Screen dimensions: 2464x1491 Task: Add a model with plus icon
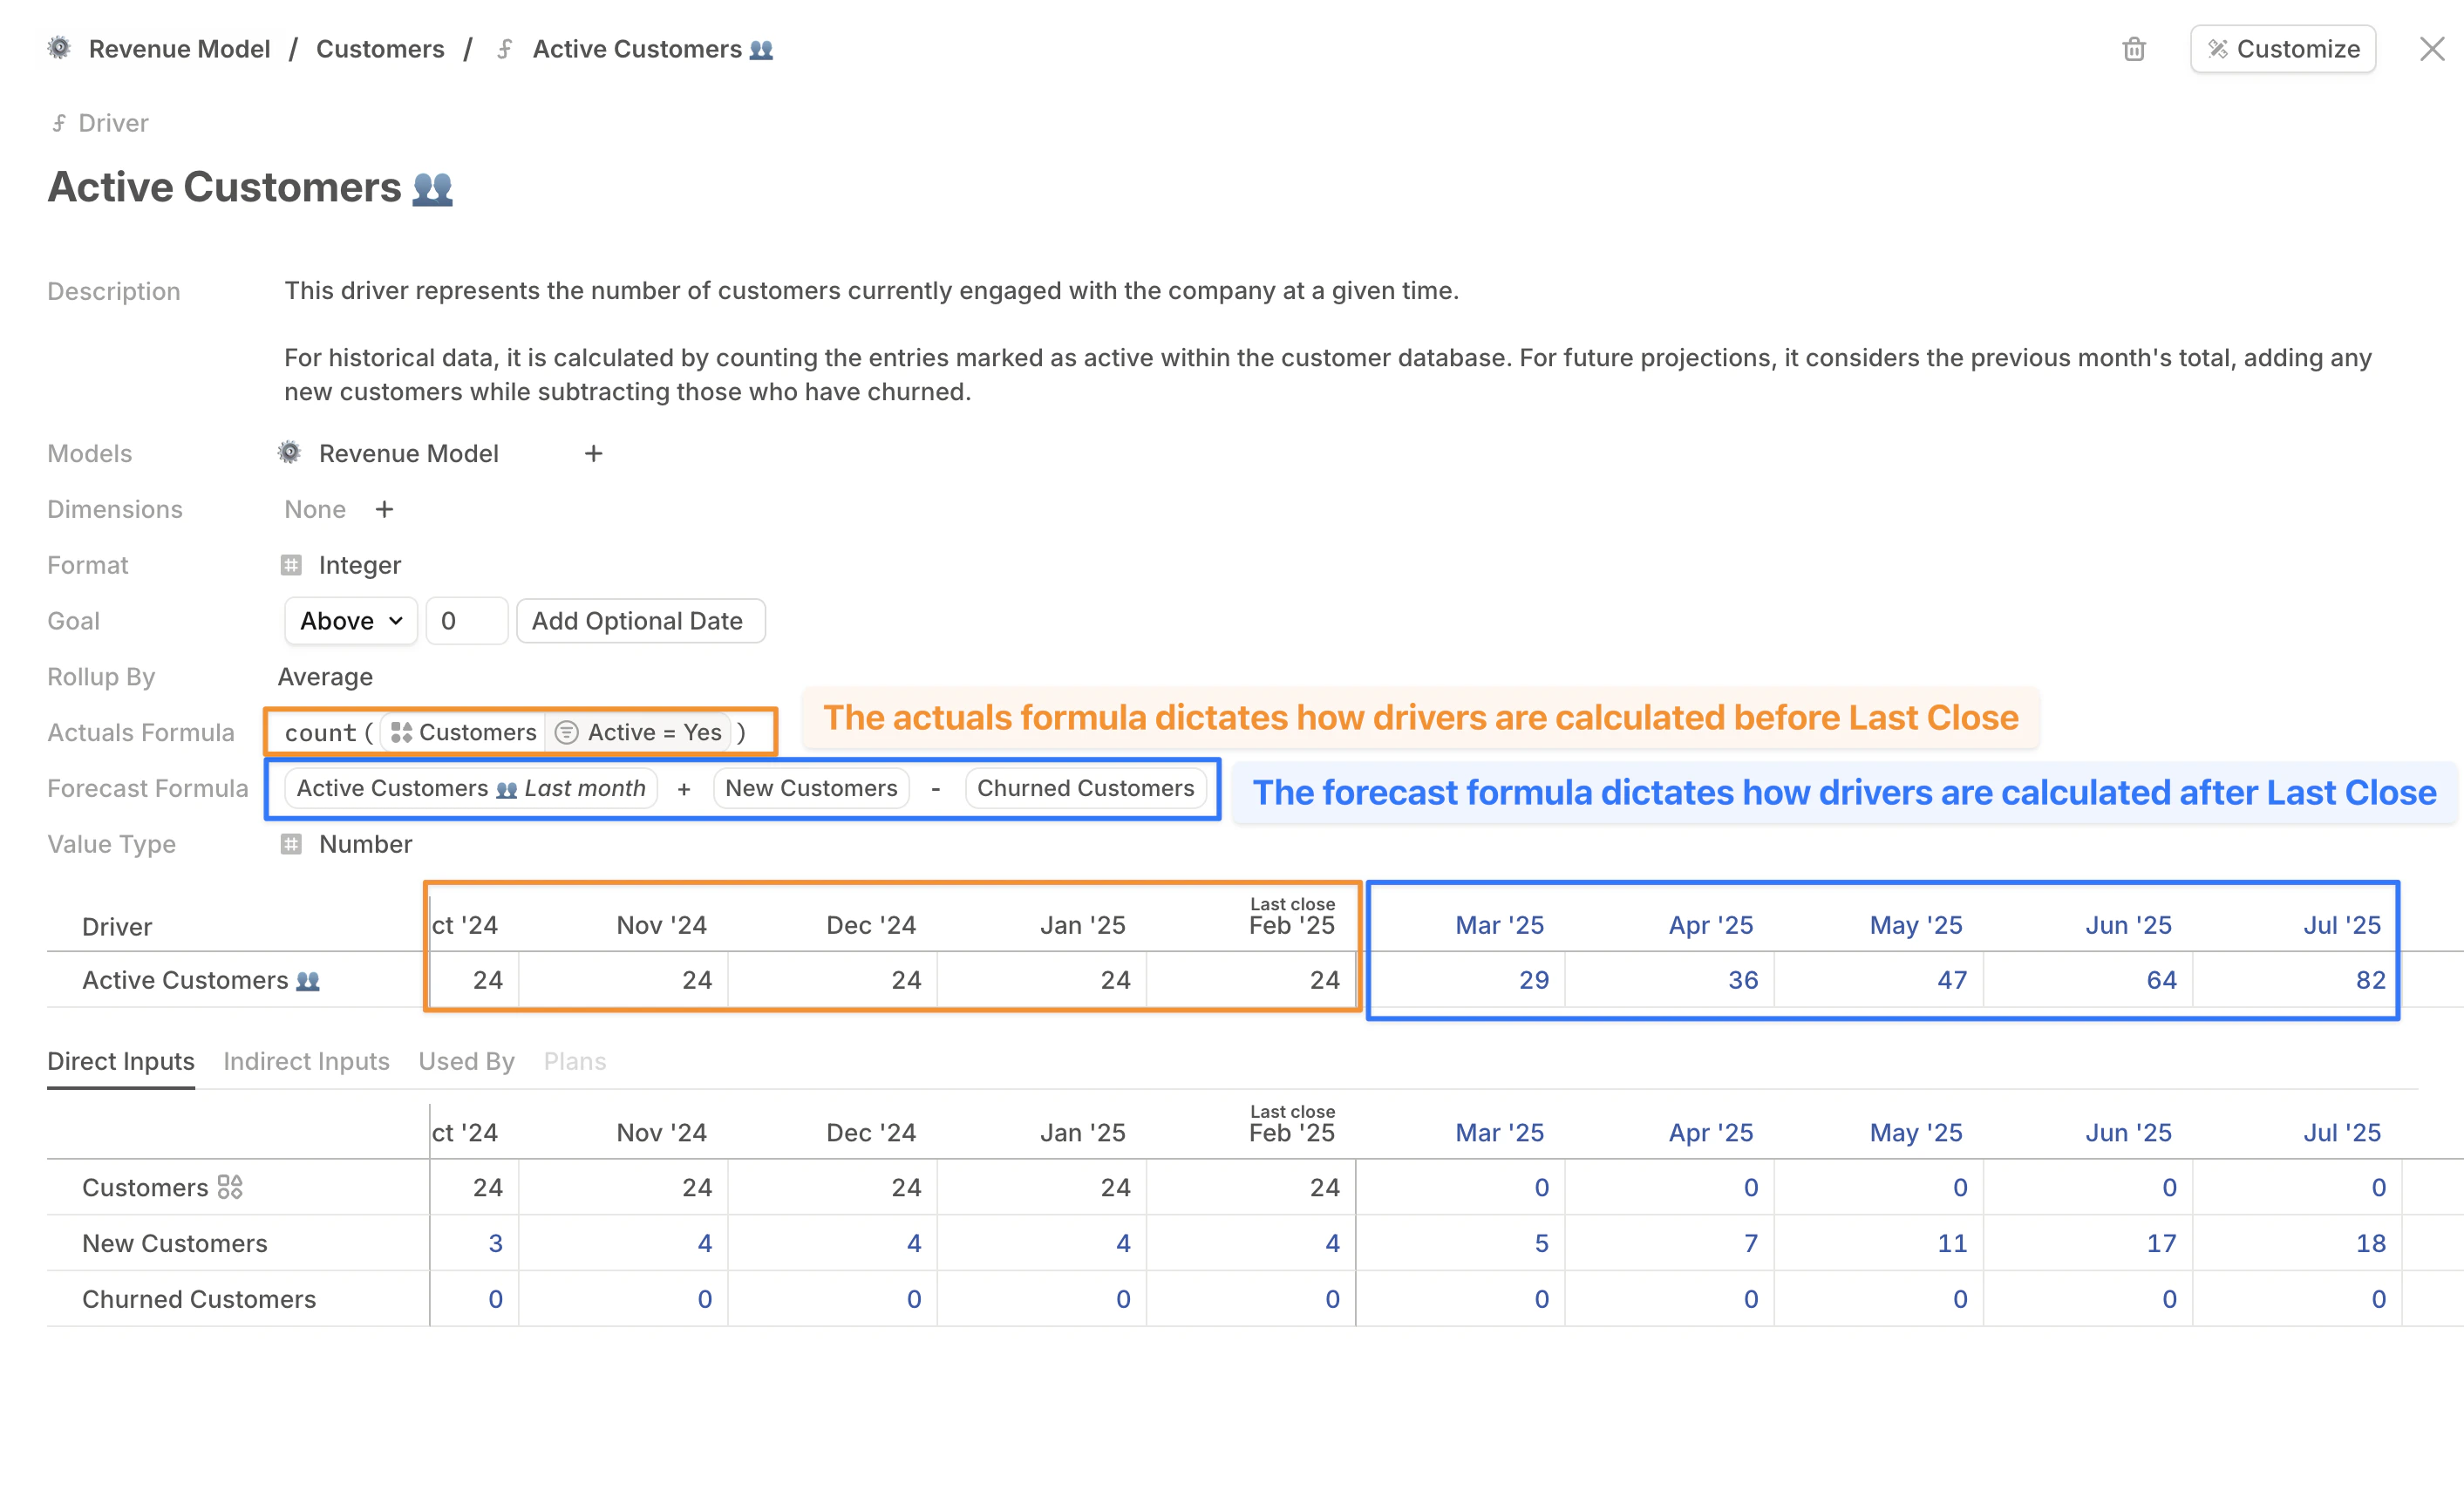[593, 454]
